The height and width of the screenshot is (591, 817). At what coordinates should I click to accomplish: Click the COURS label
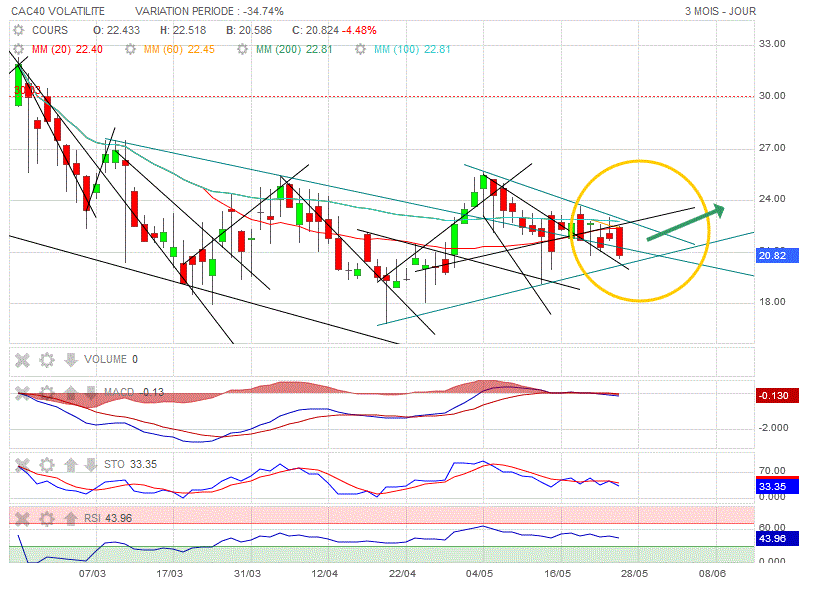tap(50, 30)
